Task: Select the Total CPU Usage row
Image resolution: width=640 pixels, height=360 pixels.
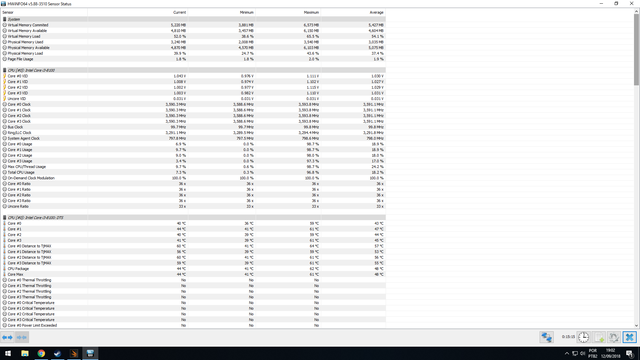Action: pyautogui.click(x=193, y=173)
